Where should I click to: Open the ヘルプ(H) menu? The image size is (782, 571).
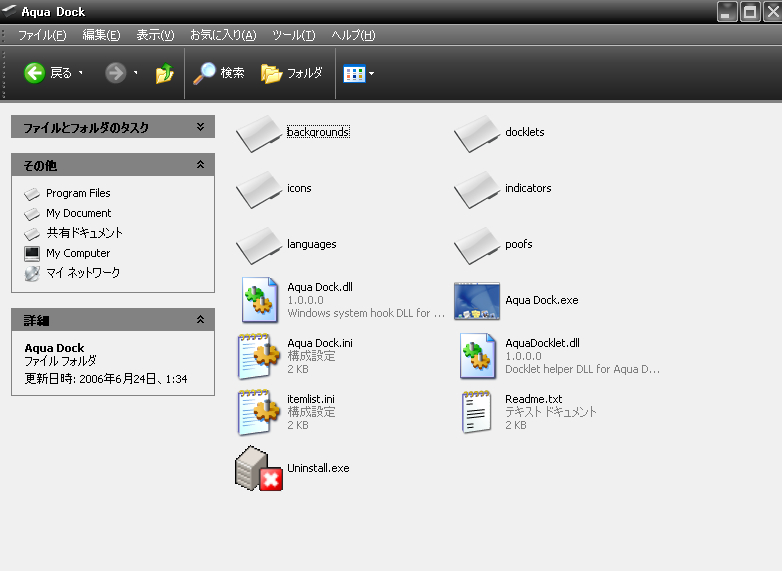(353, 35)
